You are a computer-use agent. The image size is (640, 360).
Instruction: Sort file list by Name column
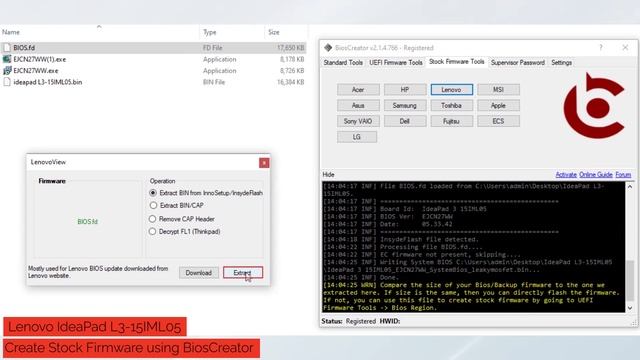click(x=11, y=32)
